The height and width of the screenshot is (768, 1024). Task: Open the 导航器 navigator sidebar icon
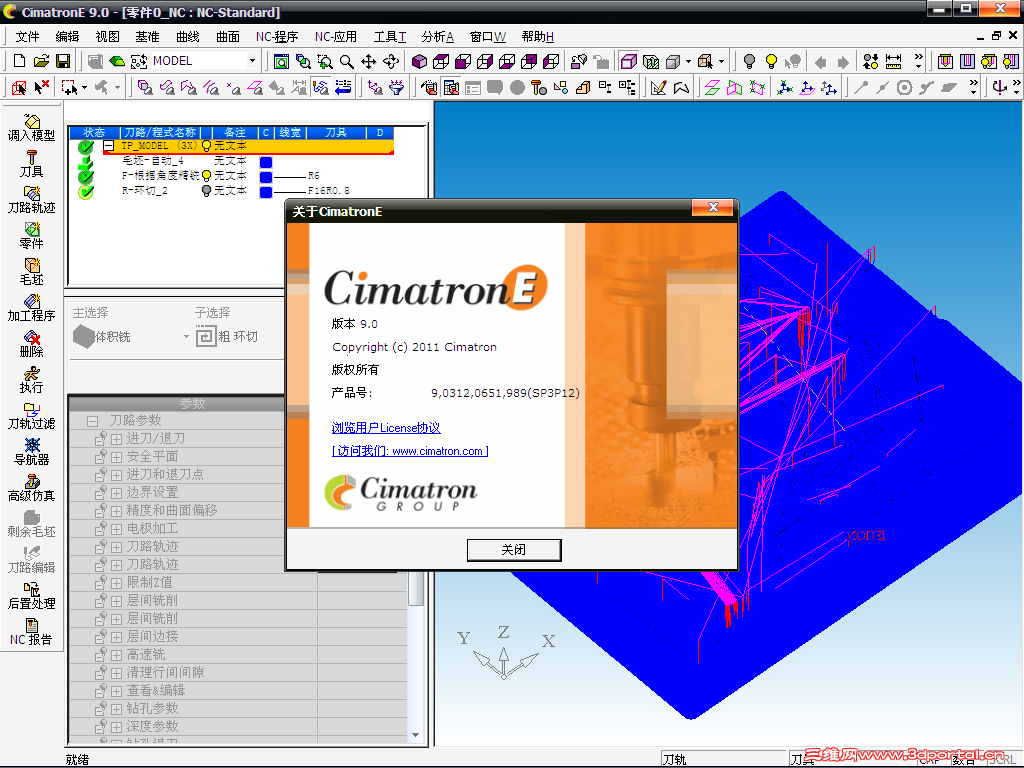point(31,452)
